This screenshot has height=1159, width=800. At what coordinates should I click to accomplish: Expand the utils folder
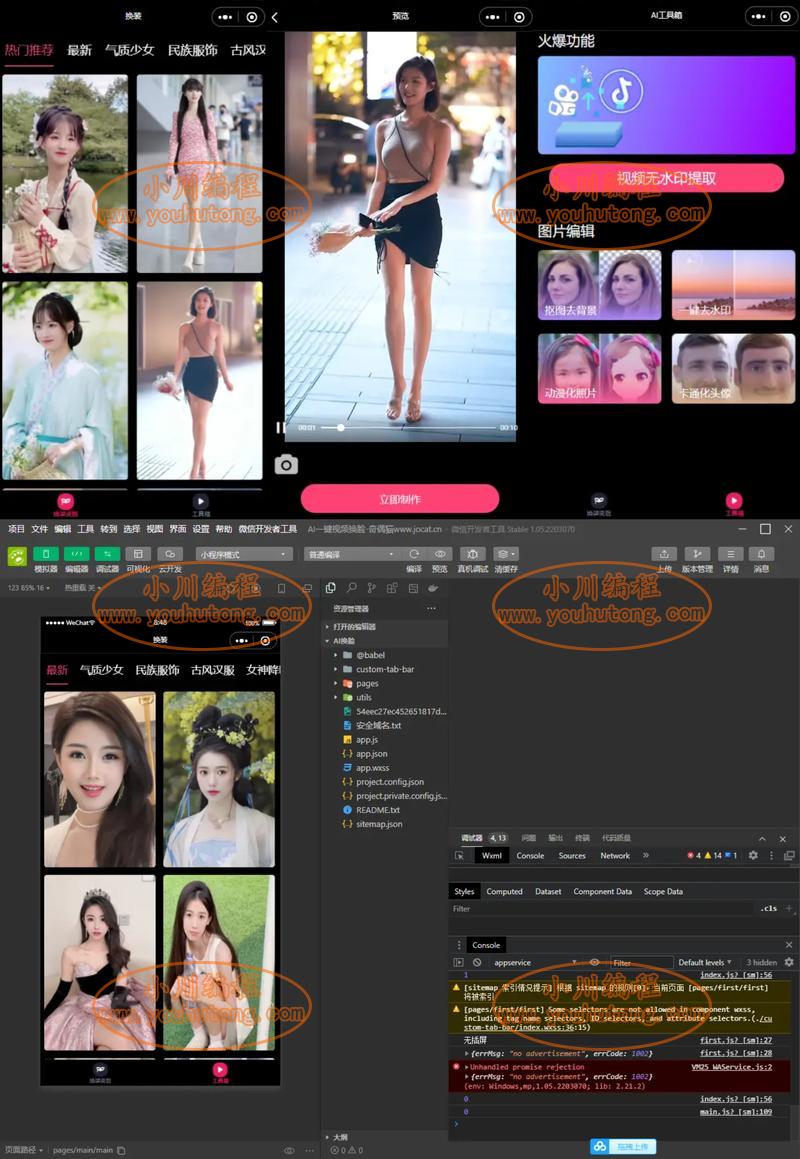pos(384,697)
